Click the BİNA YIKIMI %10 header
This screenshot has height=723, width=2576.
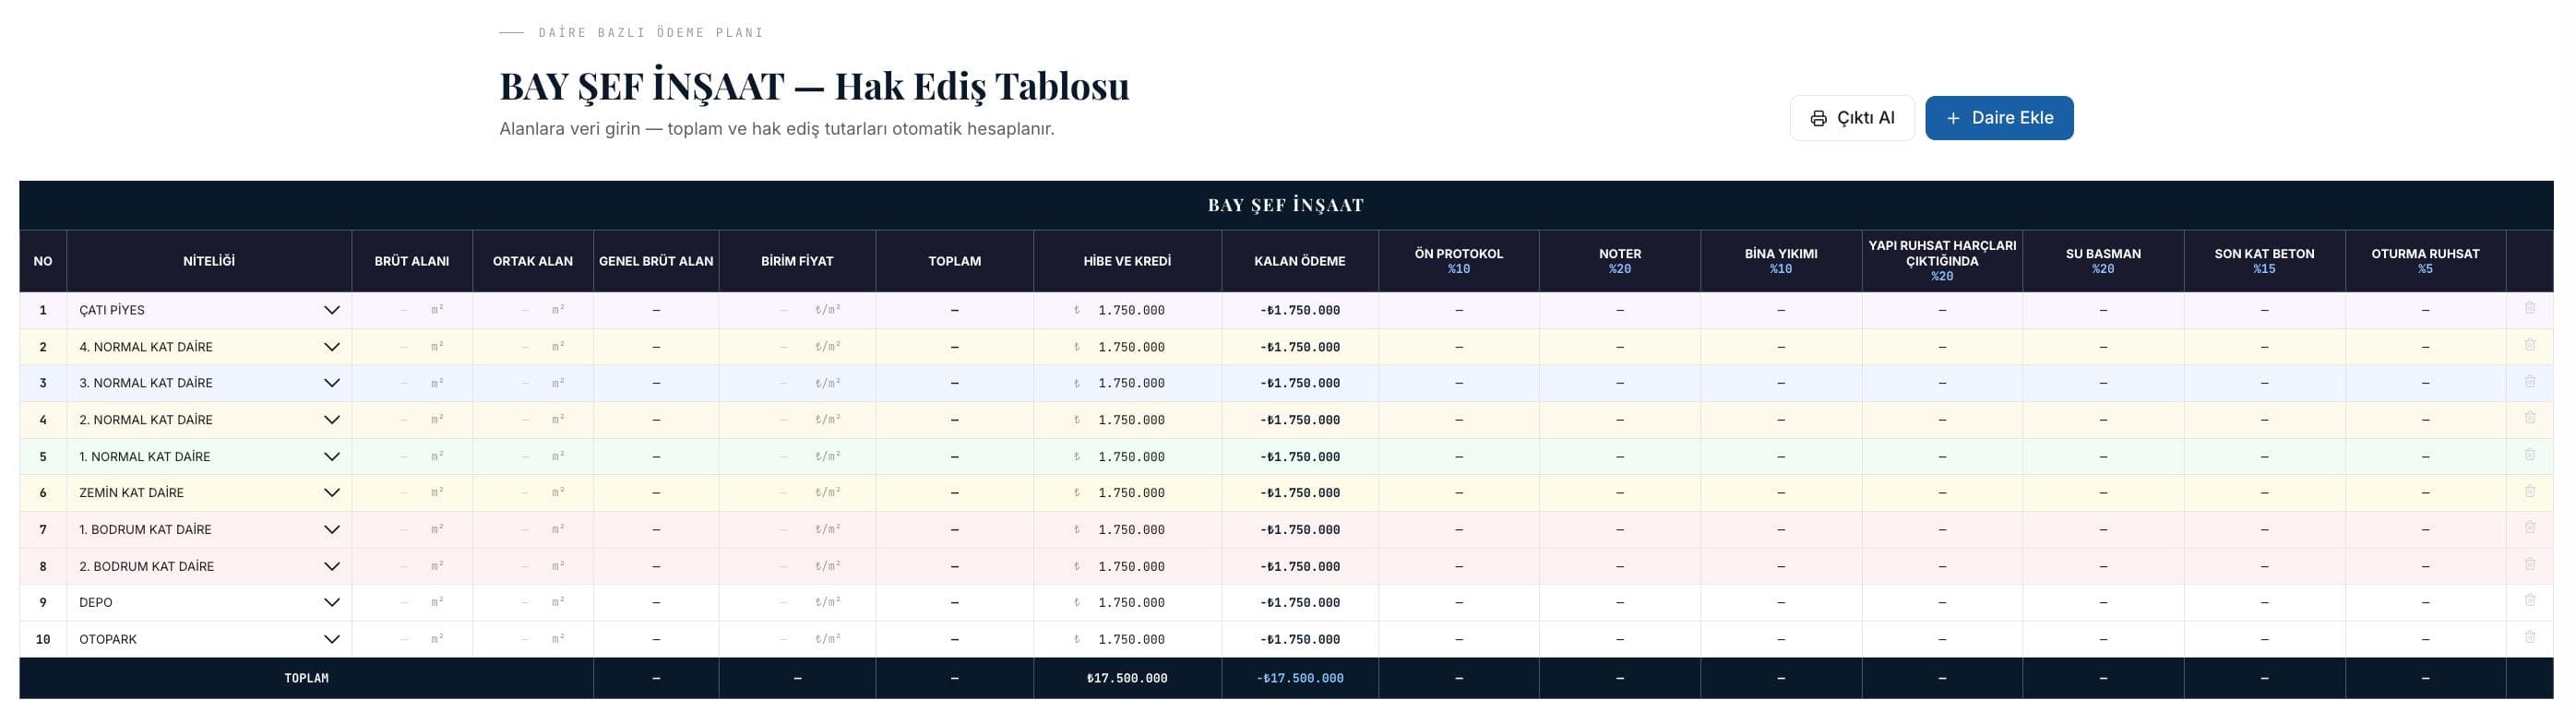coord(1781,261)
